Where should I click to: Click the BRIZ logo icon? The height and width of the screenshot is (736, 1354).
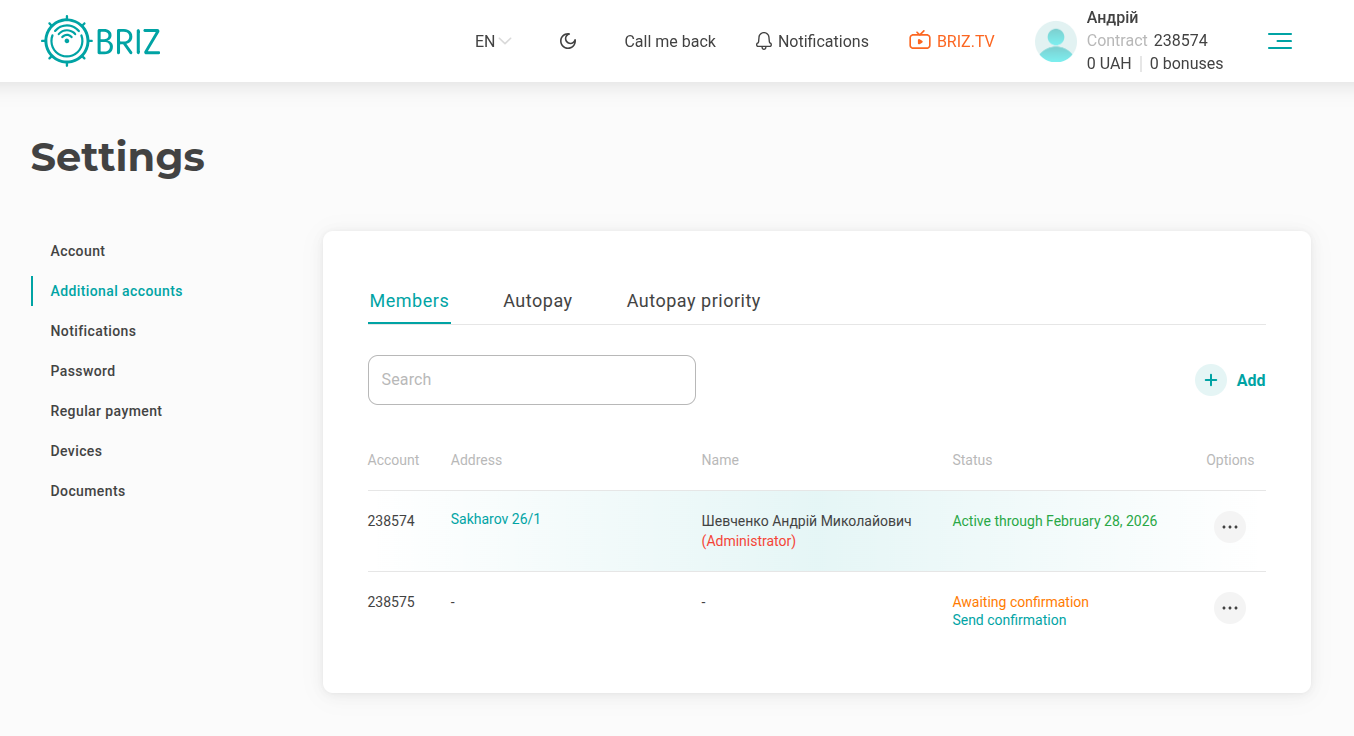pos(66,41)
